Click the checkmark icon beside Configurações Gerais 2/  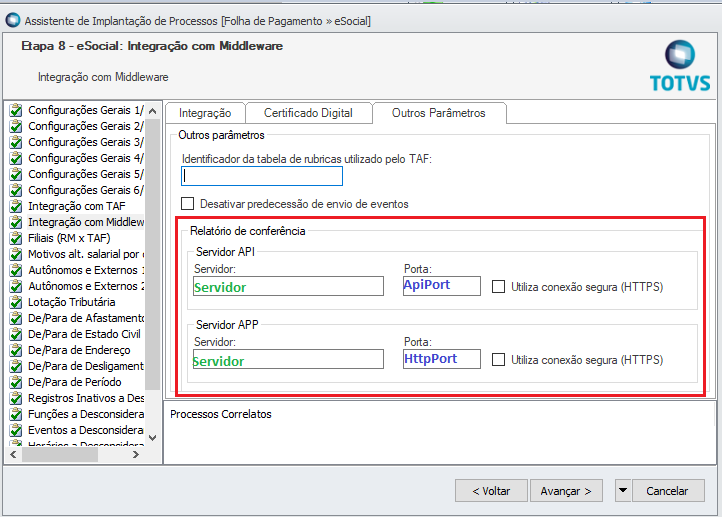tap(16, 126)
